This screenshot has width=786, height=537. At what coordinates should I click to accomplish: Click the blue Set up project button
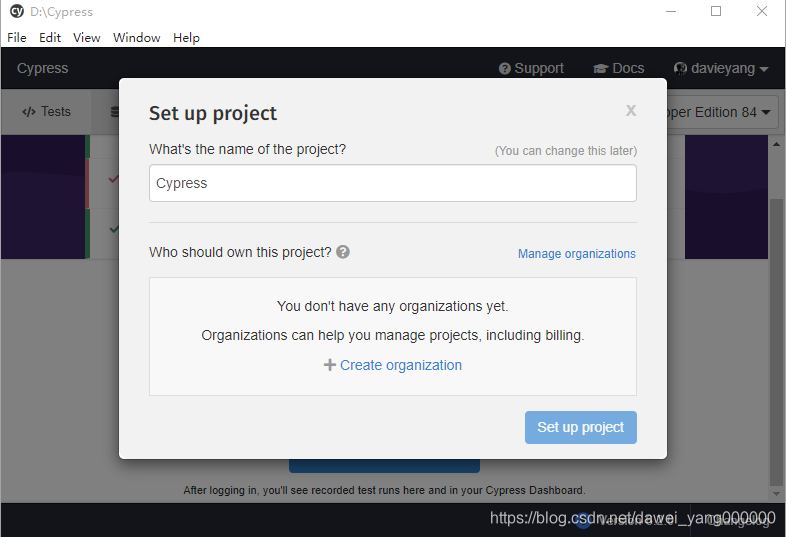click(x=580, y=427)
